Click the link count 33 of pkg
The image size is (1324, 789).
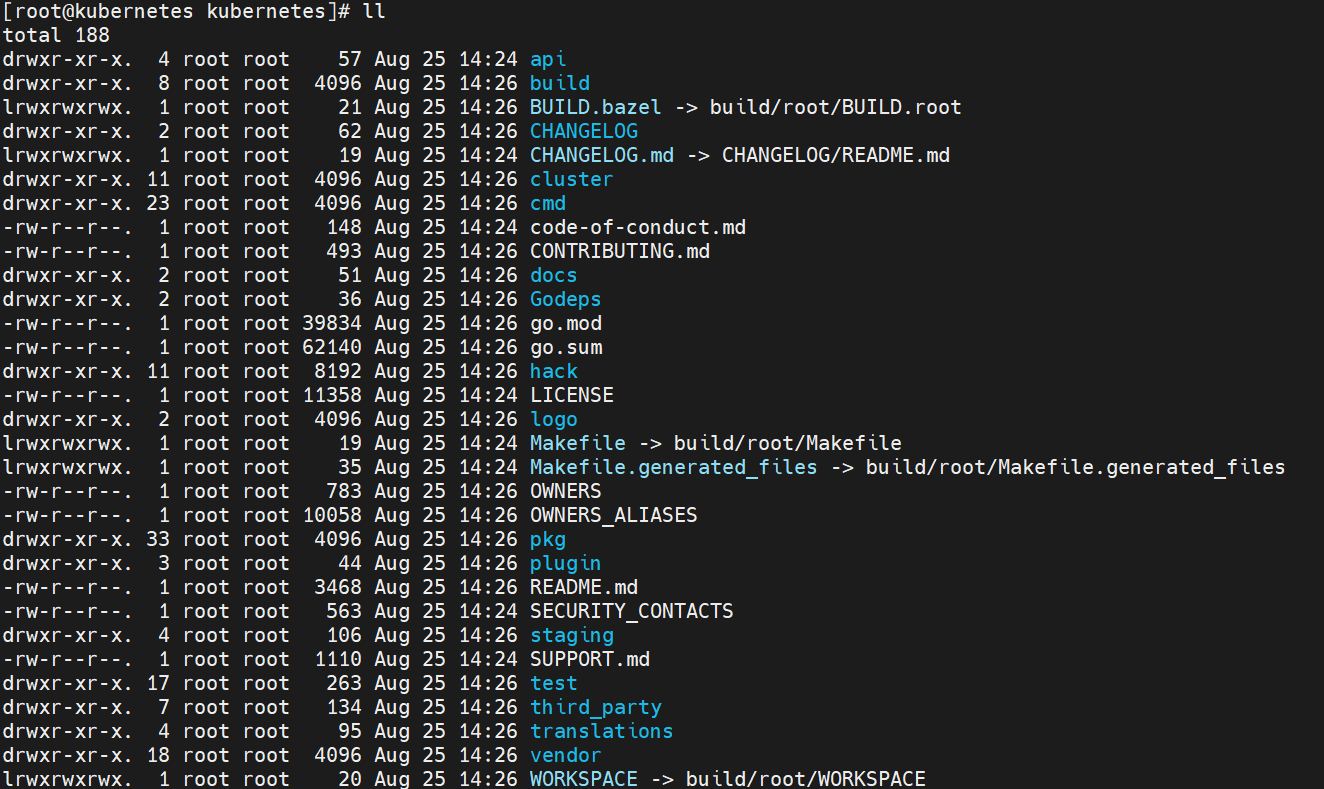(158, 539)
